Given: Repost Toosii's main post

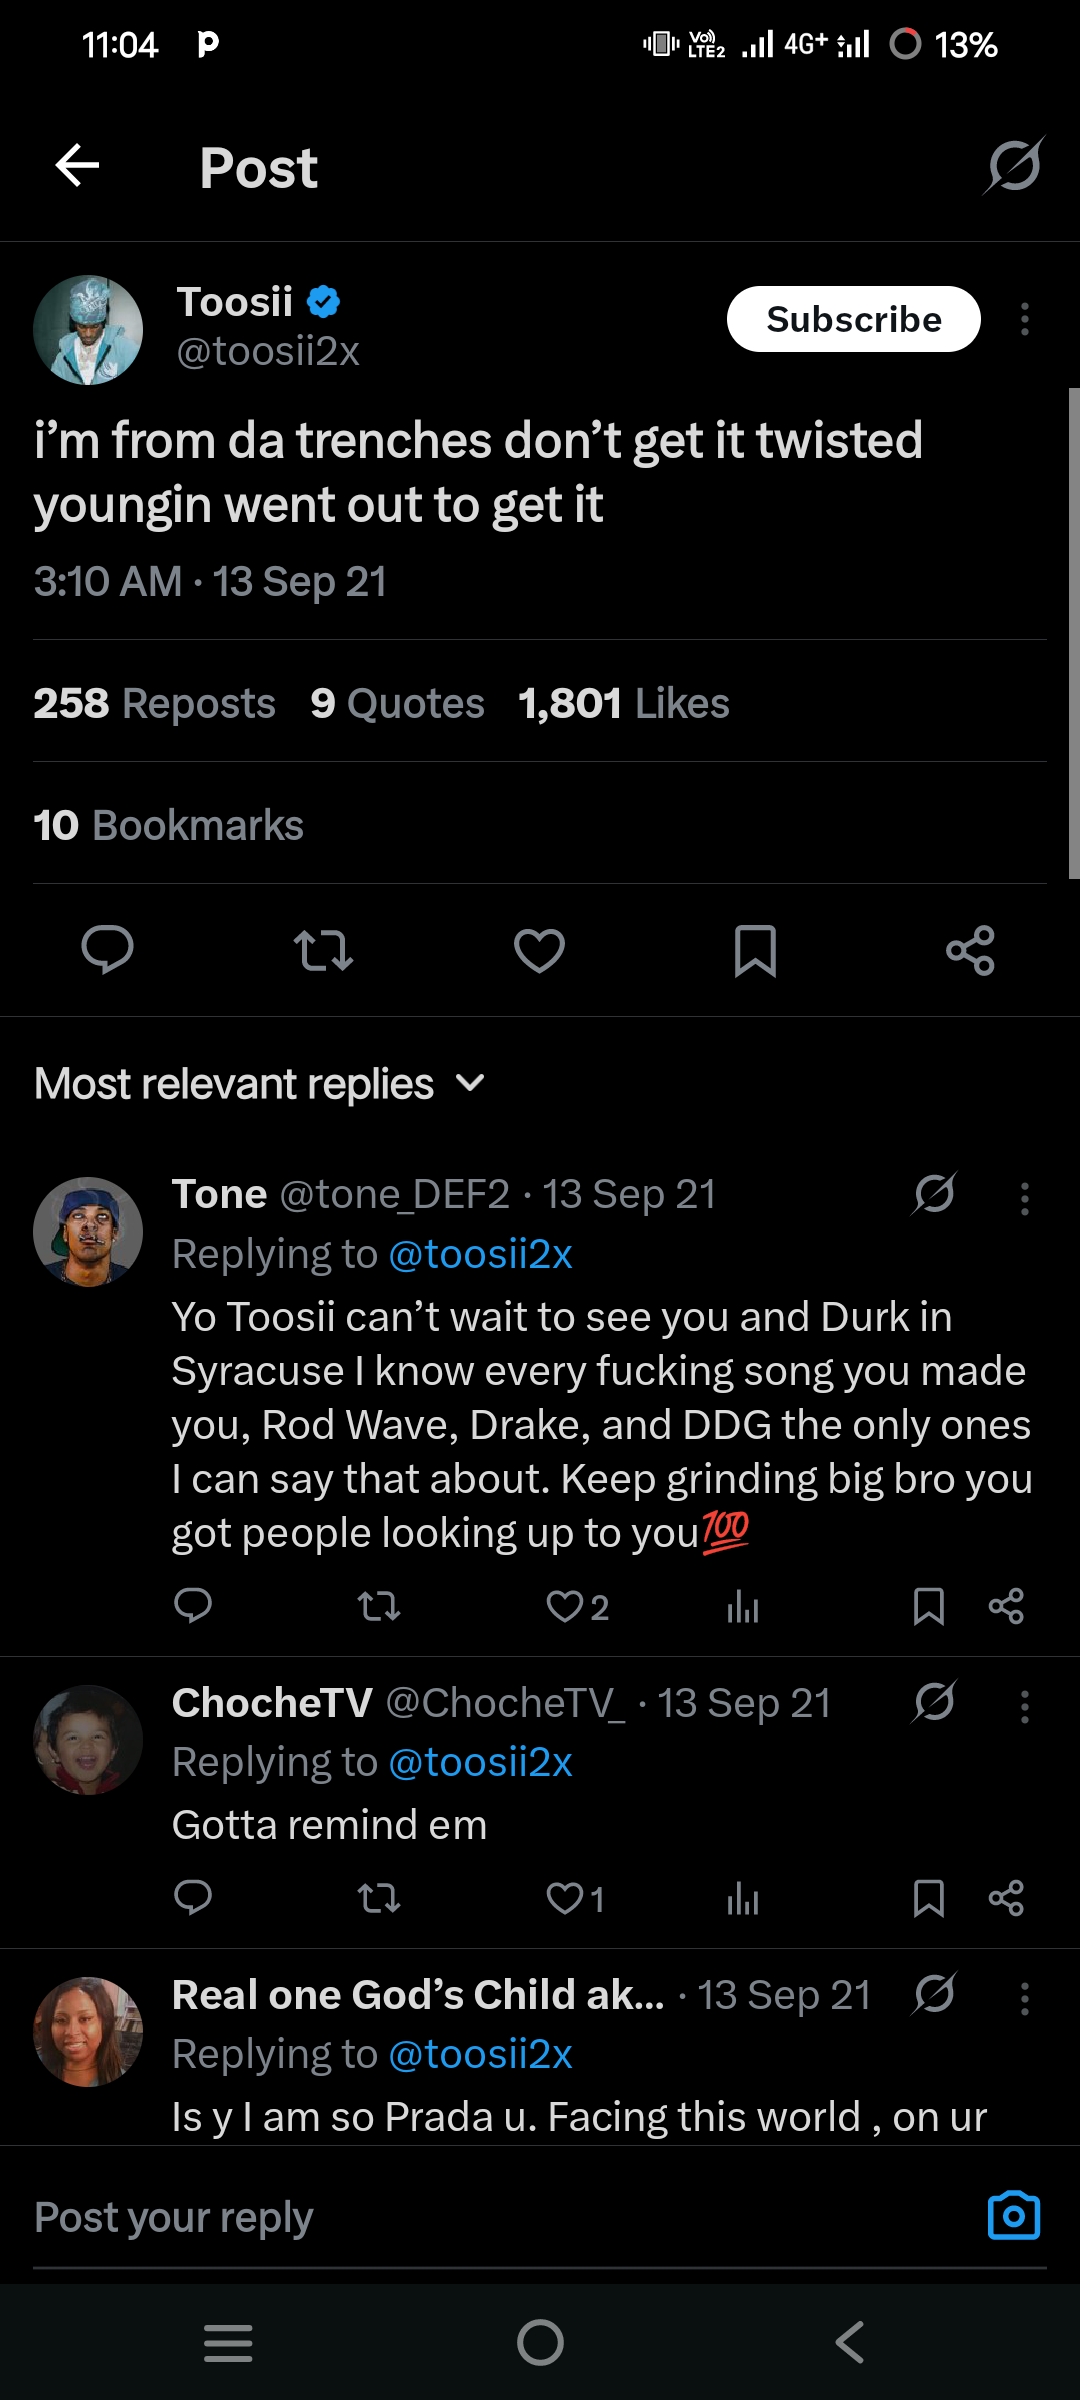Looking at the screenshot, I should pyautogui.click(x=323, y=950).
